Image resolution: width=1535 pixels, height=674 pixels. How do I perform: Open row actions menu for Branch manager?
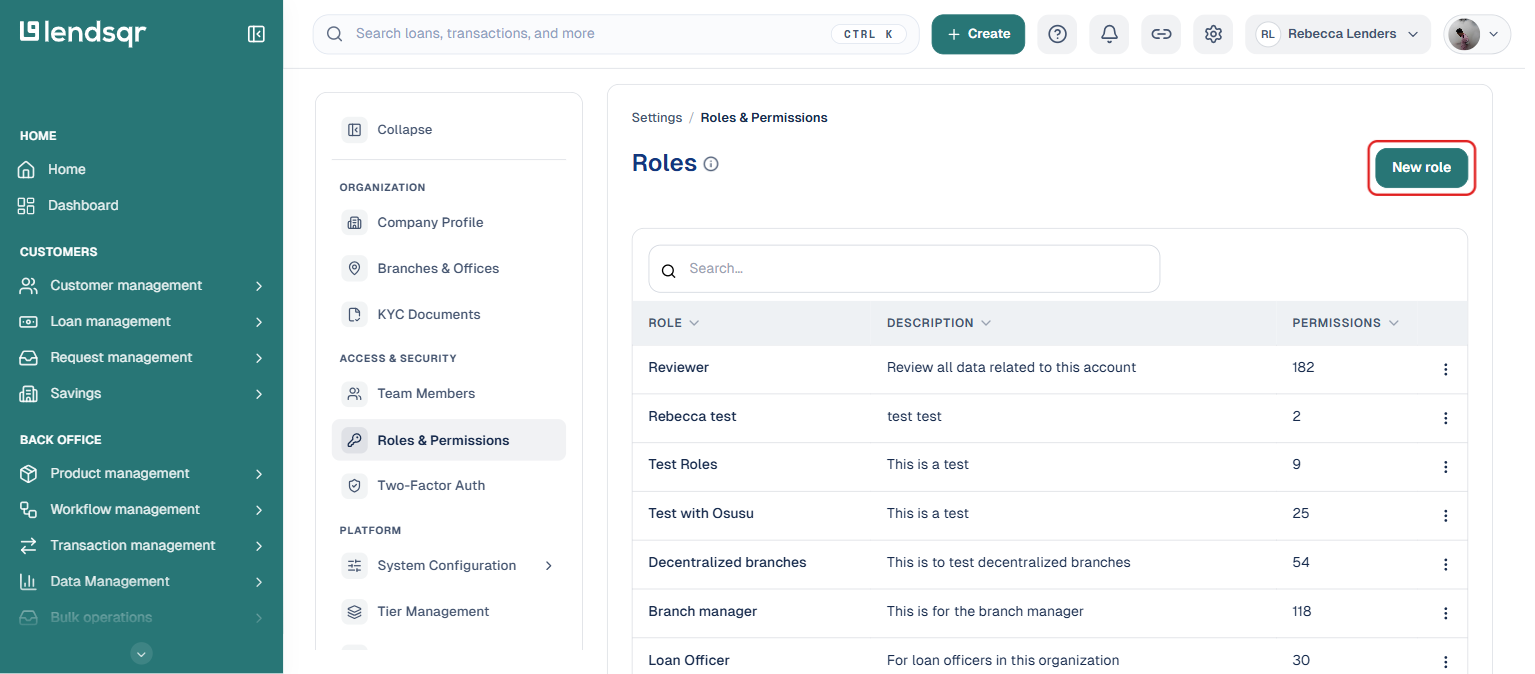[x=1445, y=614]
